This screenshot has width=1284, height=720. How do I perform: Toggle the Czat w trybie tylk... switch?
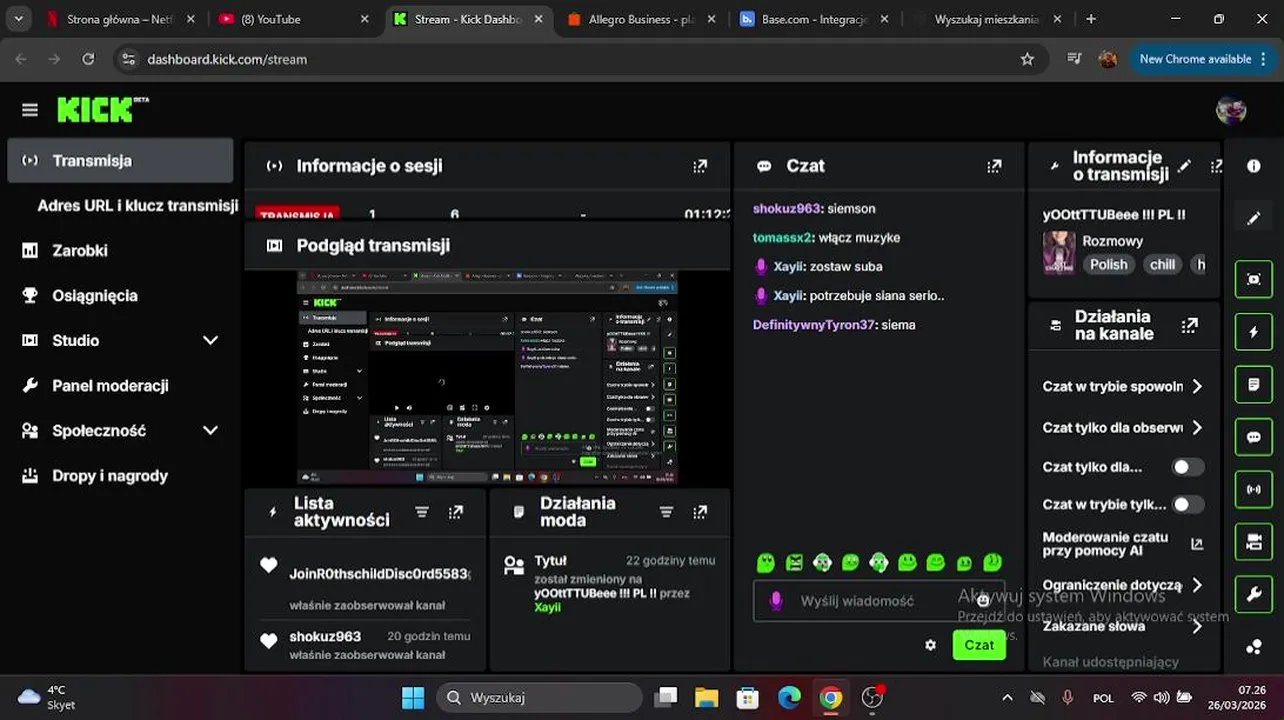1188,505
